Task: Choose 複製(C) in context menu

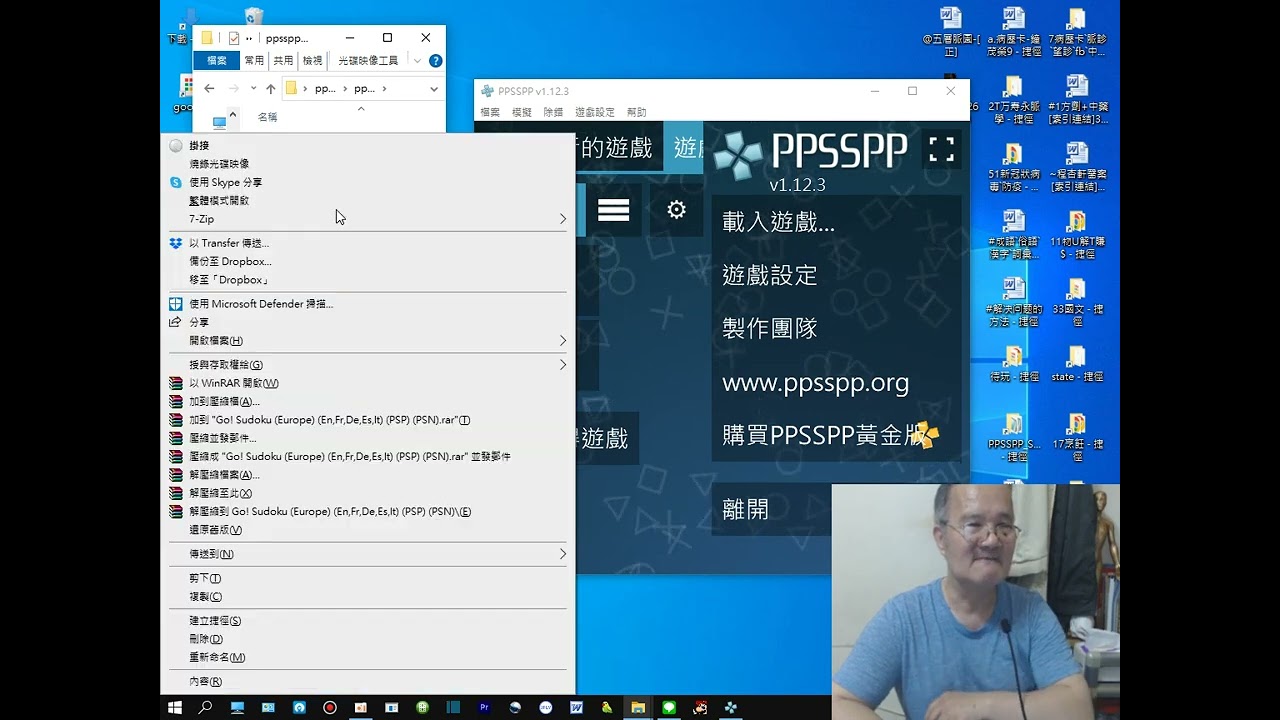Action: [x=367, y=597]
